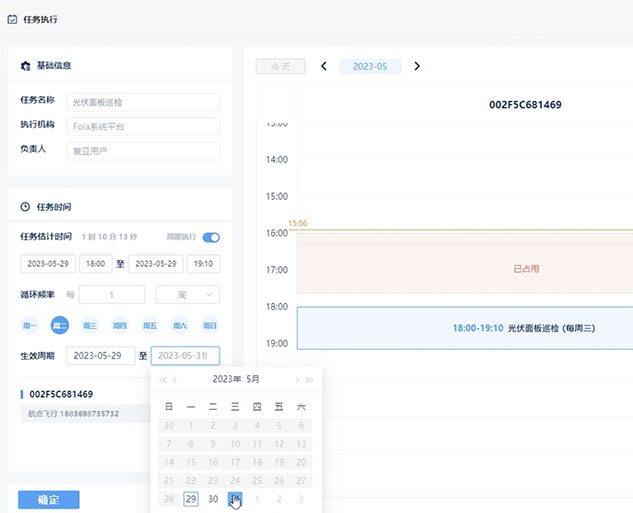Screen dimensions: 633x513
Task: Deselect the highlighted 周二 weekday
Action: tap(60, 325)
